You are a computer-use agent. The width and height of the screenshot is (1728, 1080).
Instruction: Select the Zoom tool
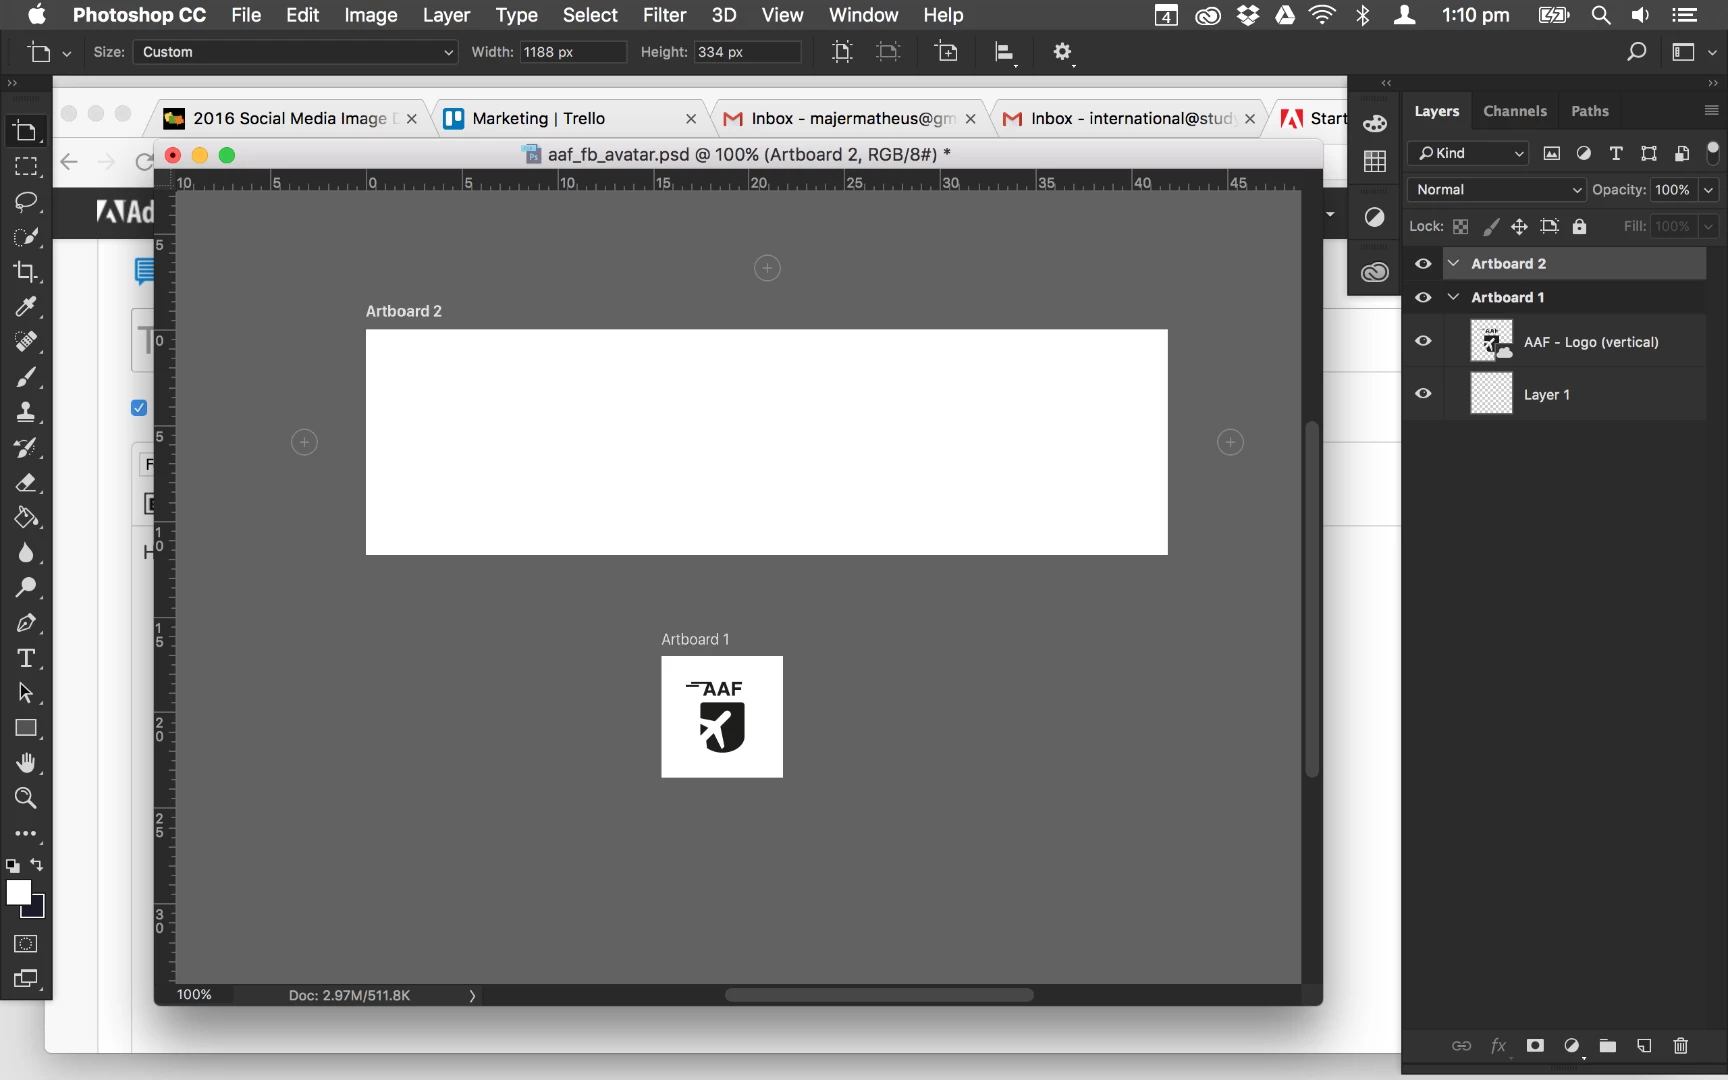click(26, 798)
